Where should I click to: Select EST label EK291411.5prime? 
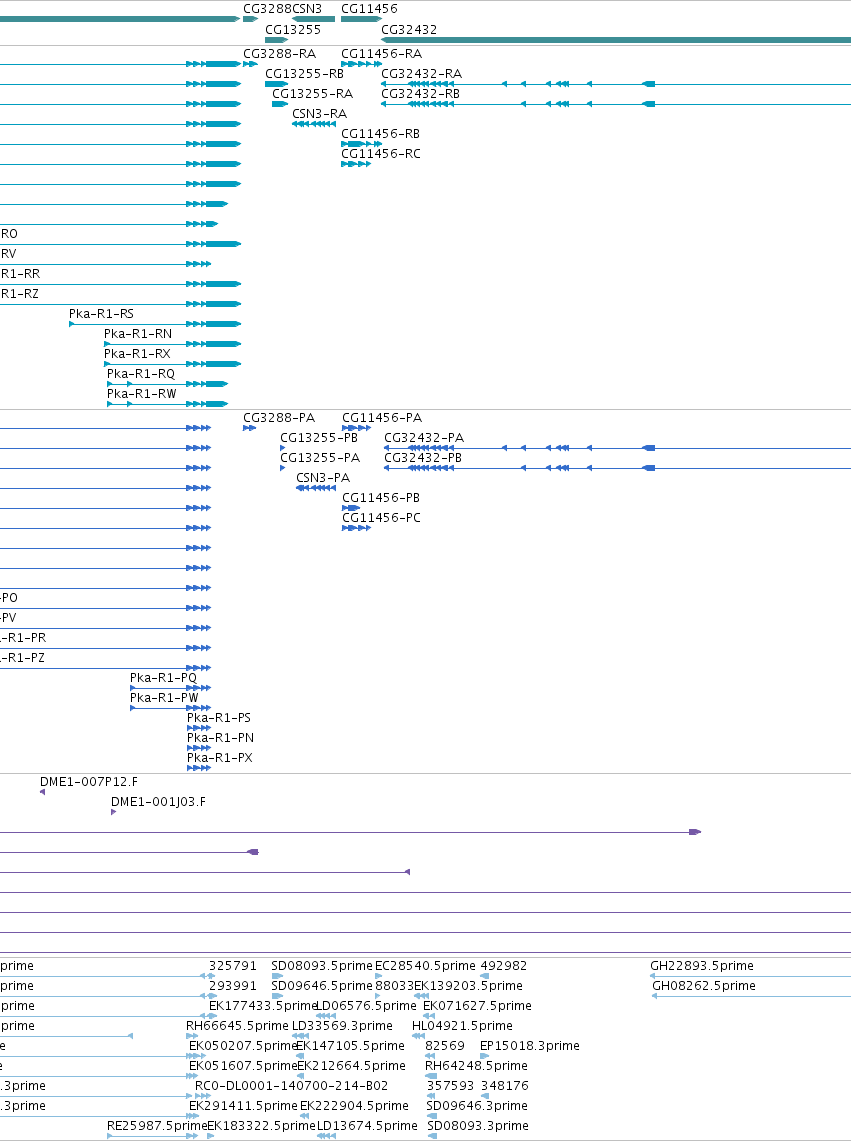243,1106
